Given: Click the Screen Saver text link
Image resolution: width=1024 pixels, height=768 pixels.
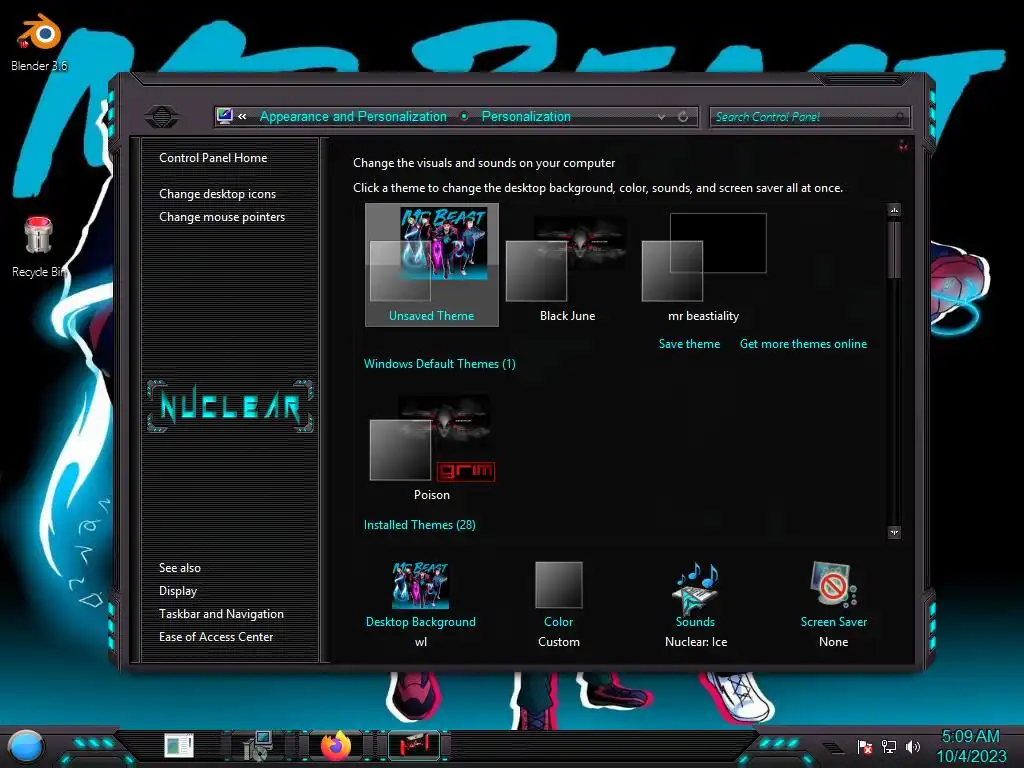Looking at the screenshot, I should coord(834,622).
